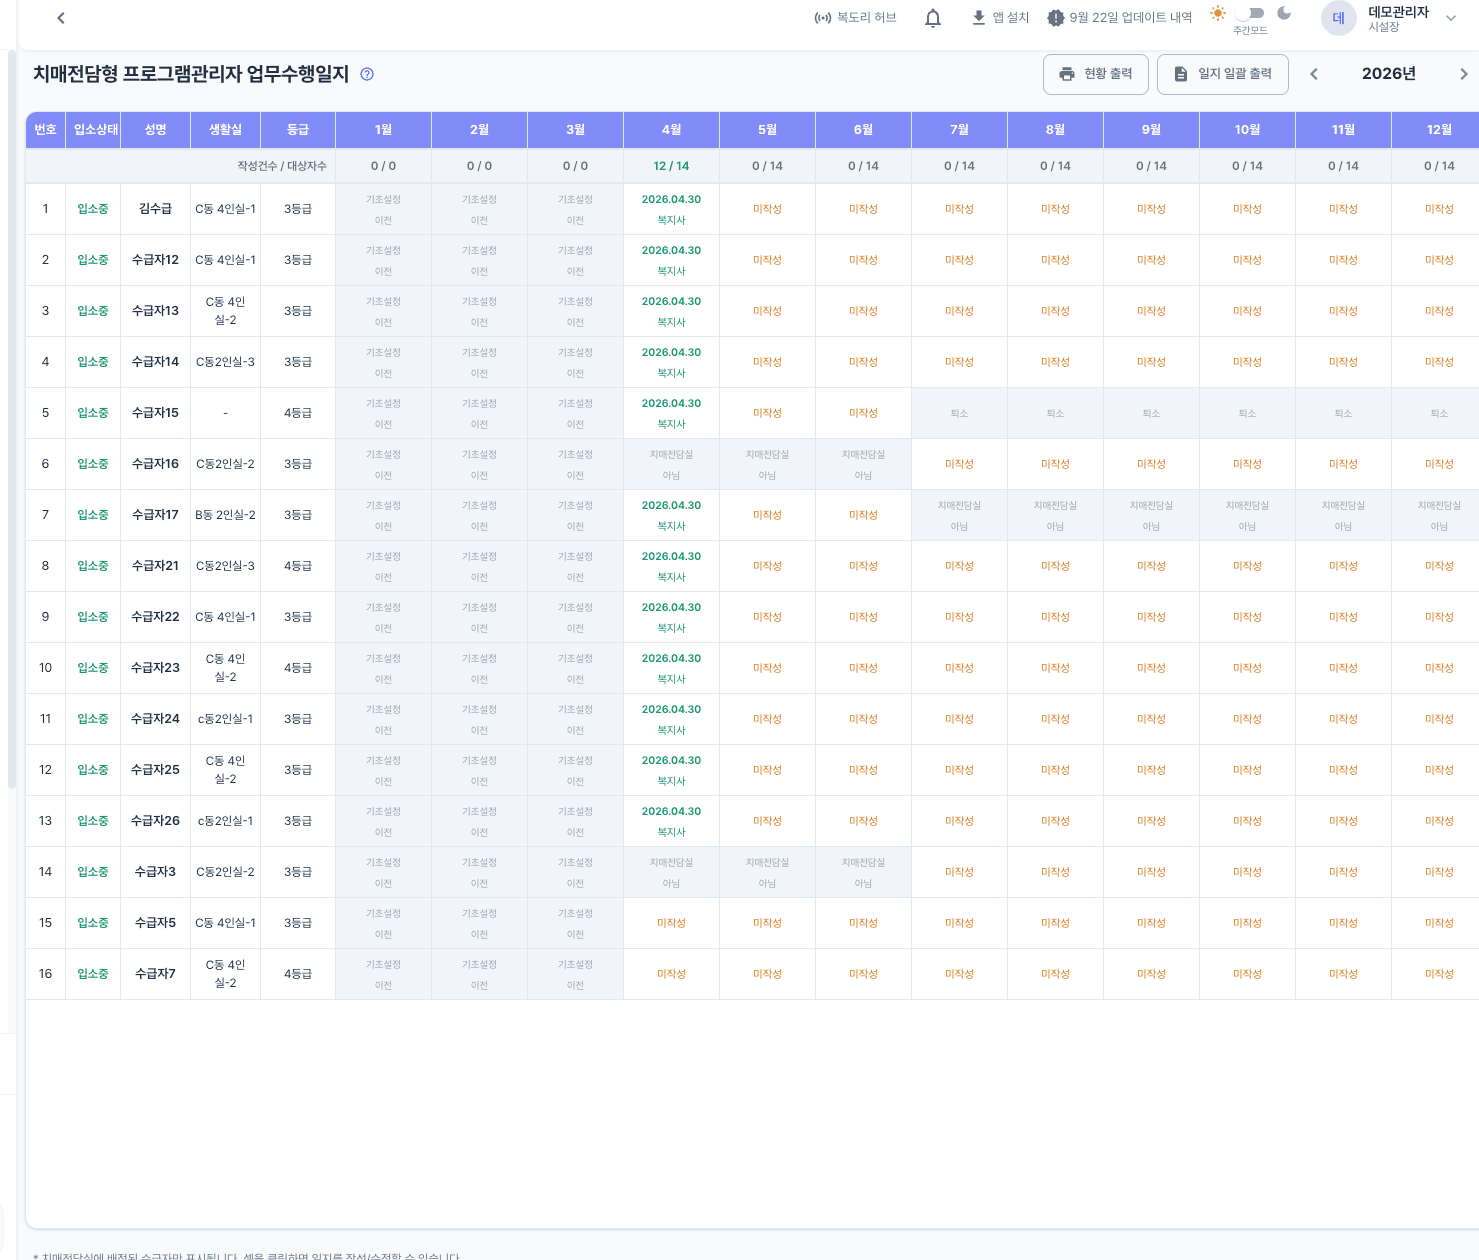The width and height of the screenshot is (1479, 1260).
Task: Open 수급자5's 4월 미작성 cell
Action: tap(671, 923)
